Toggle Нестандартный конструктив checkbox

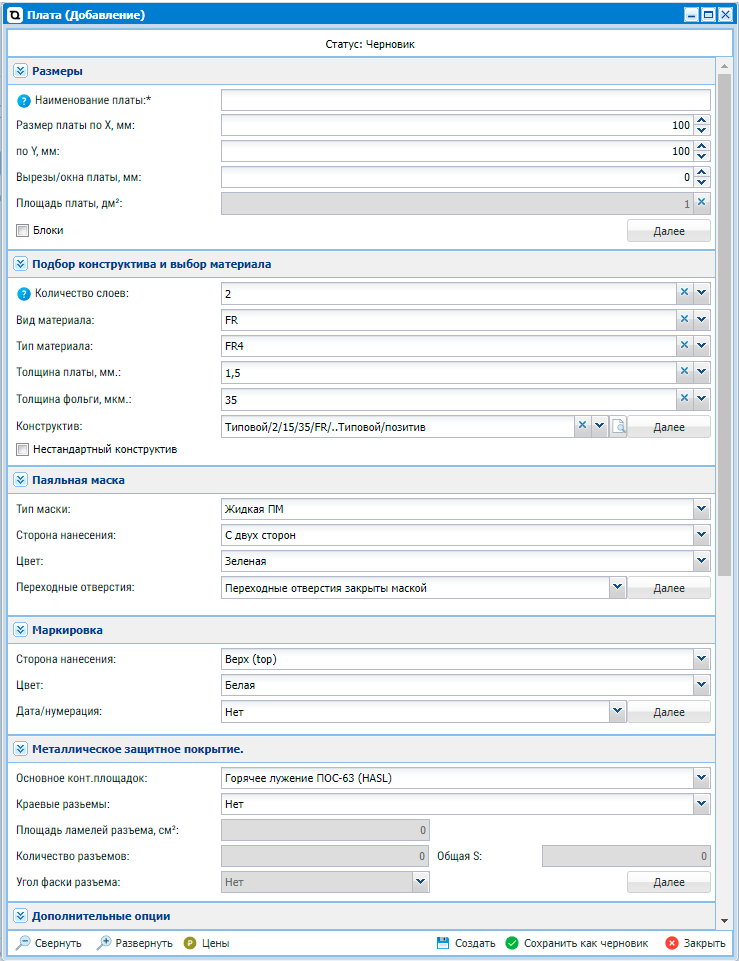[23, 450]
